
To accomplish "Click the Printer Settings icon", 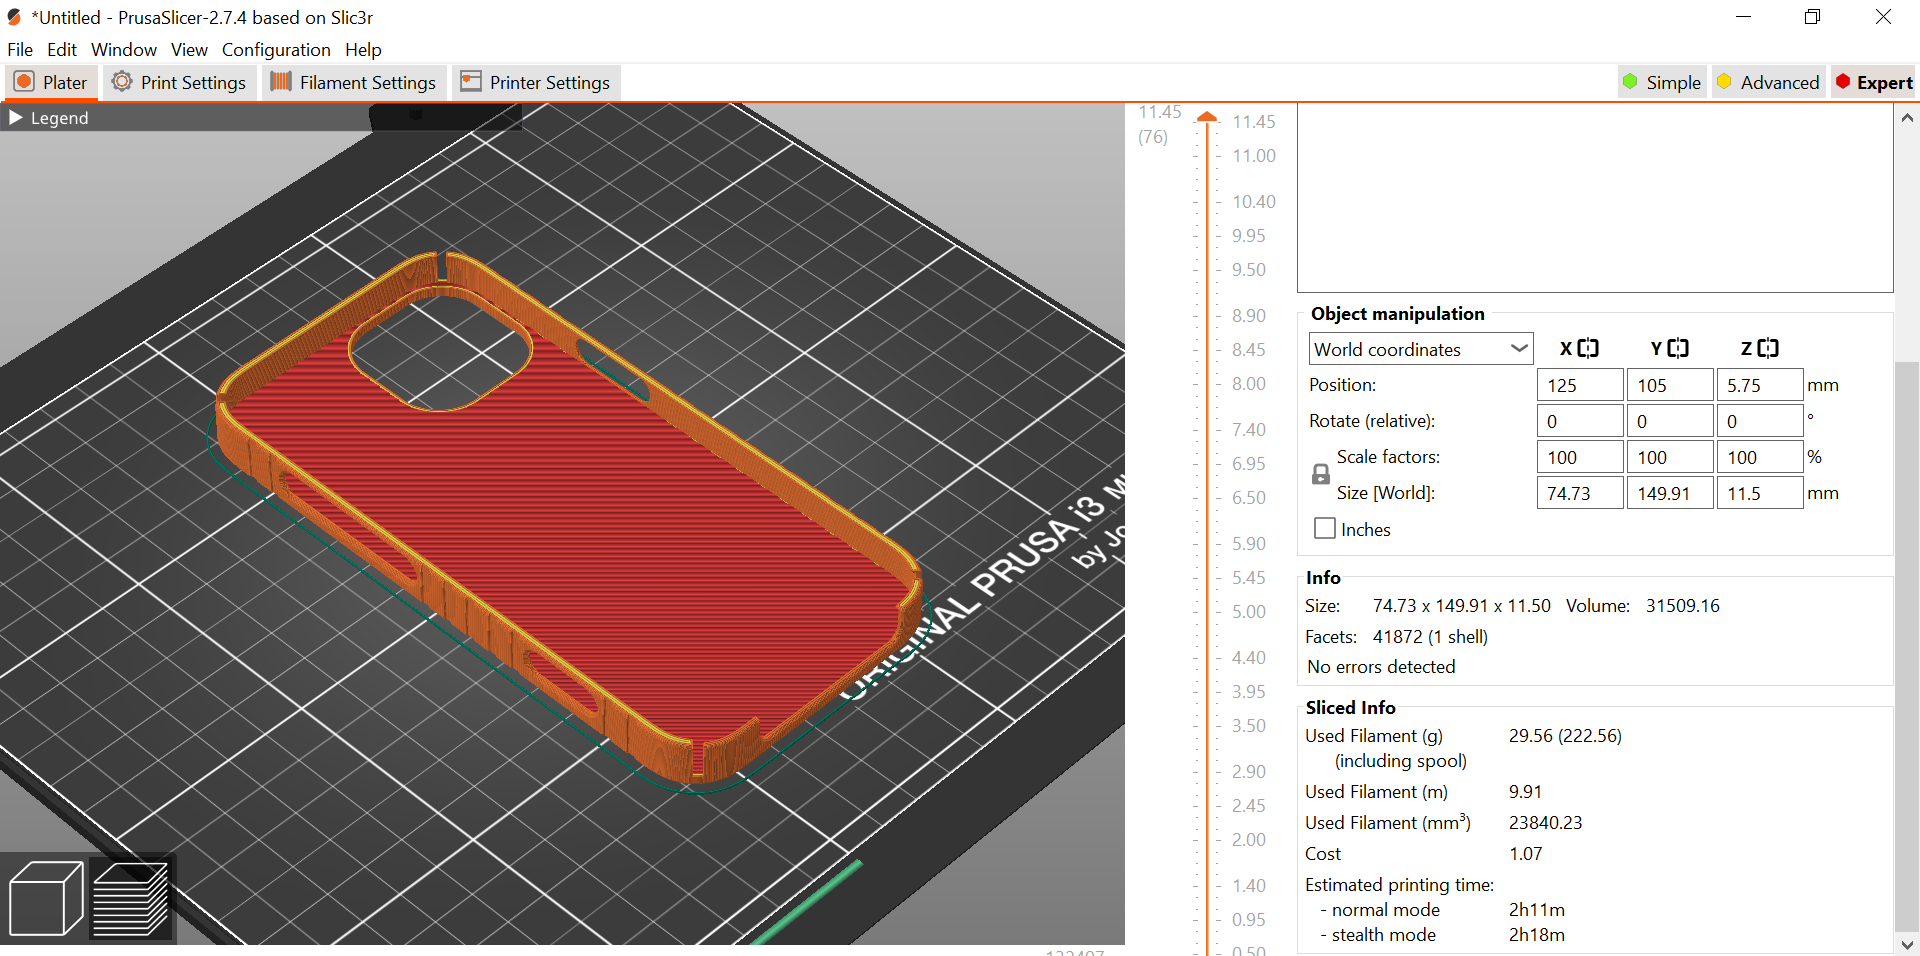I will [471, 82].
